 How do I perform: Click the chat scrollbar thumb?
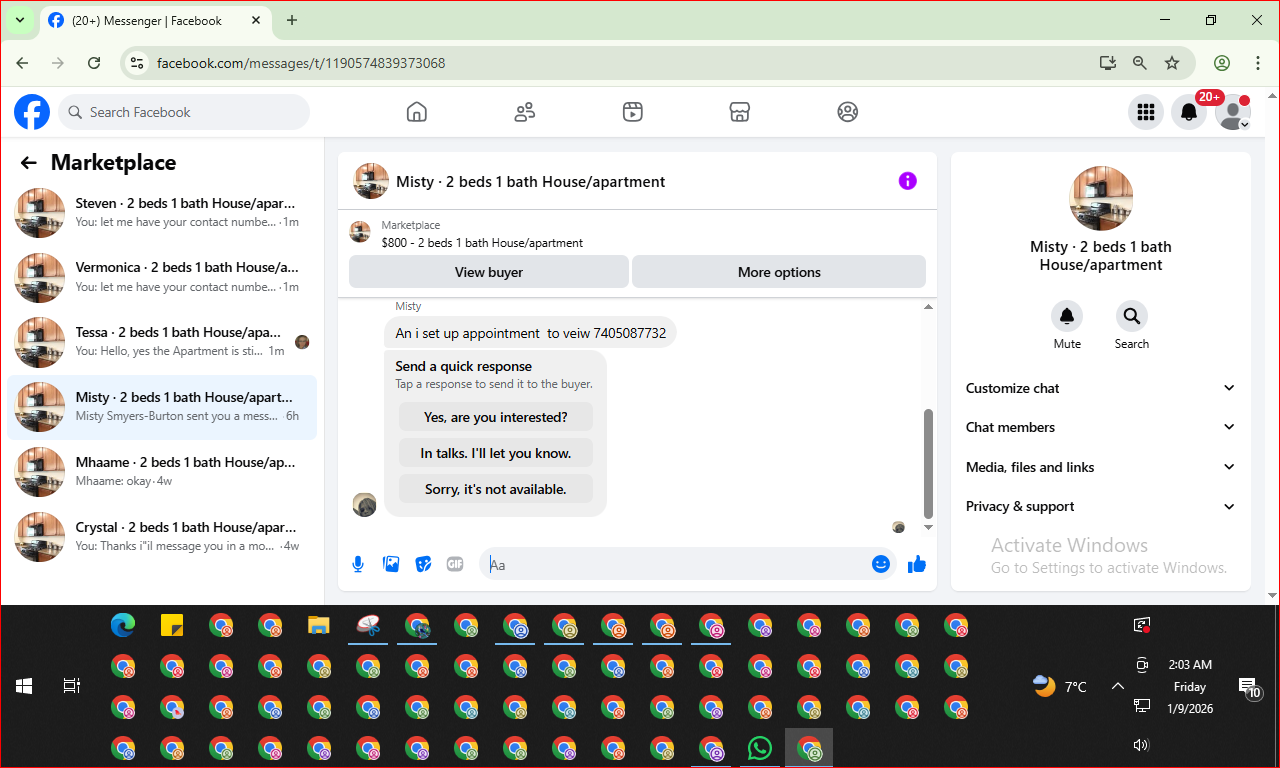tap(928, 463)
